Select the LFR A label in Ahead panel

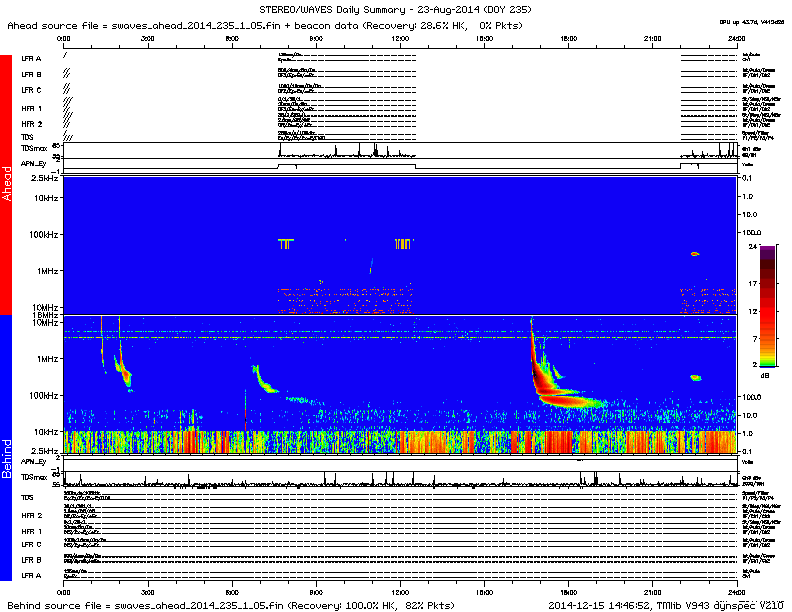coord(31,59)
